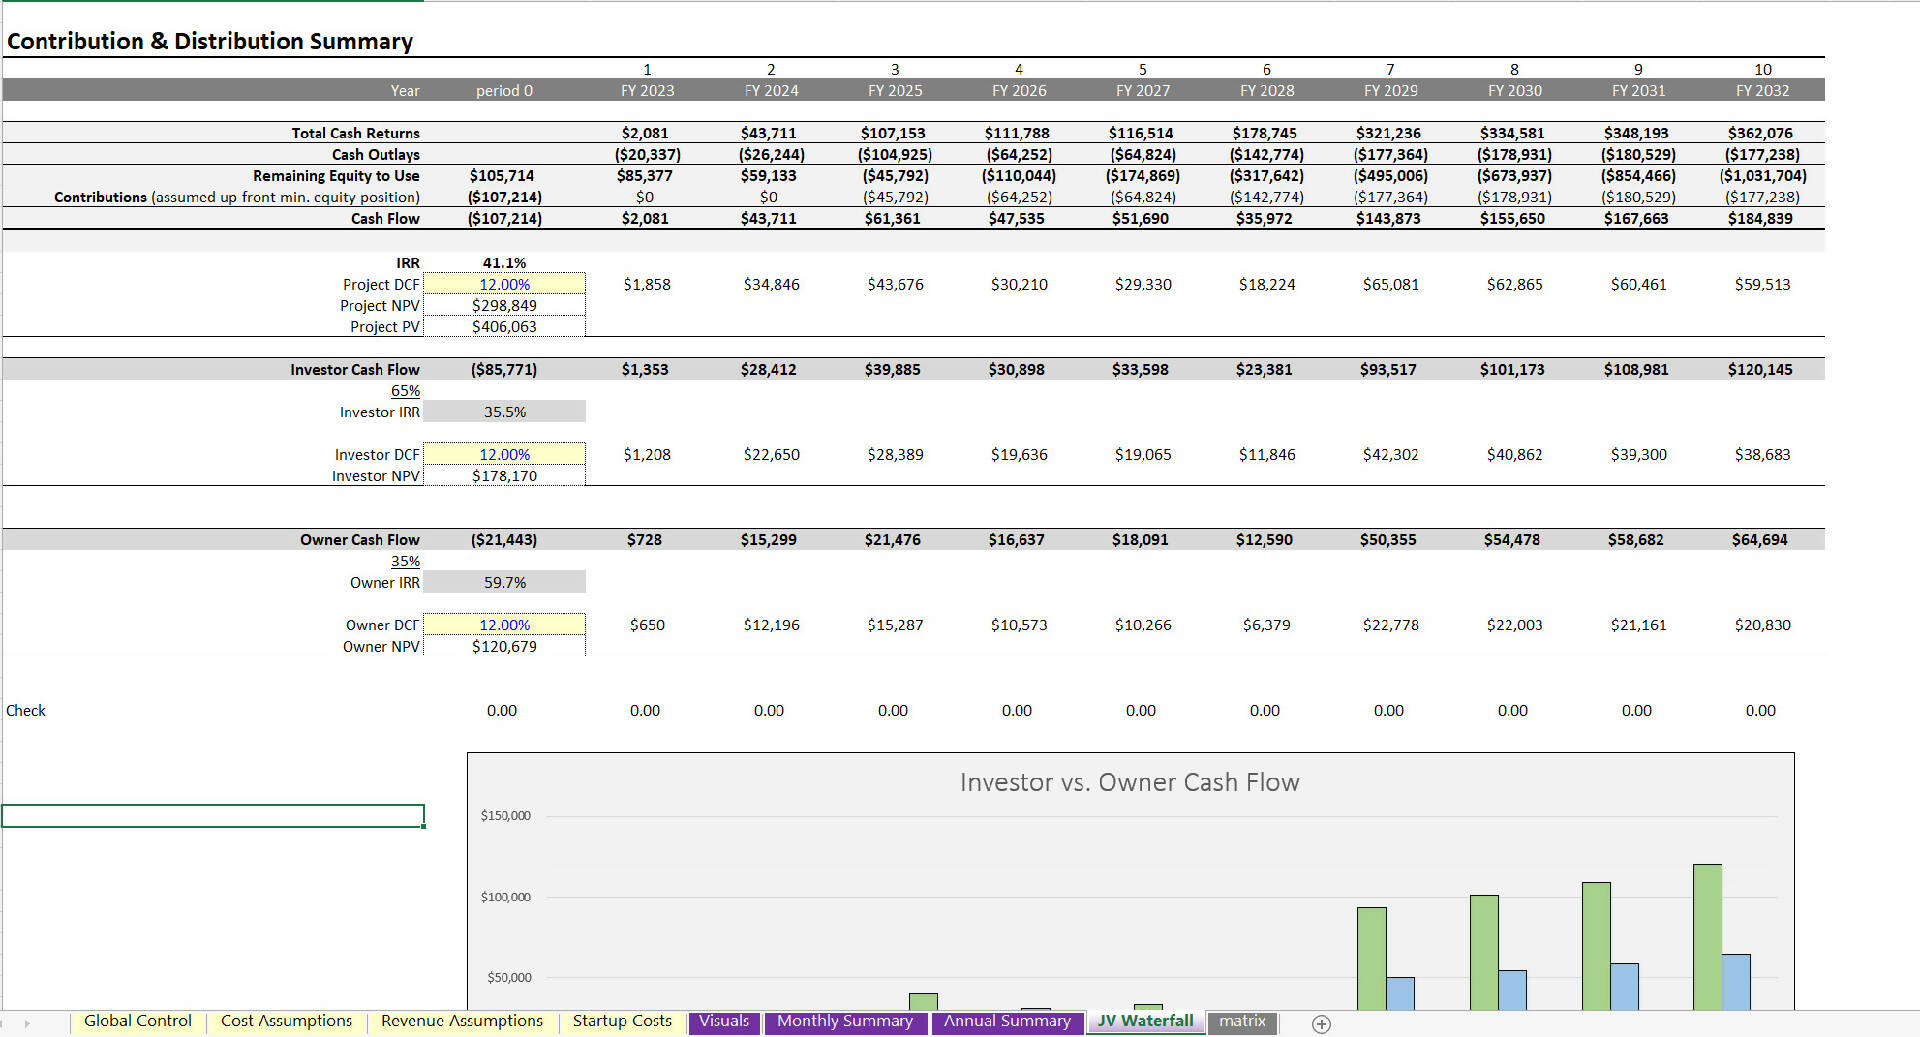The image size is (1920, 1037).
Task: Select FY 2029 Investor Cash Flow $93,517
Action: tap(1388, 369)
